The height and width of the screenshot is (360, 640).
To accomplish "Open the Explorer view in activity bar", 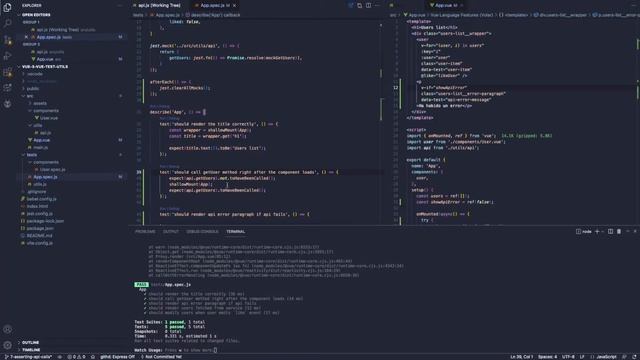I will [x=7, y=7].
